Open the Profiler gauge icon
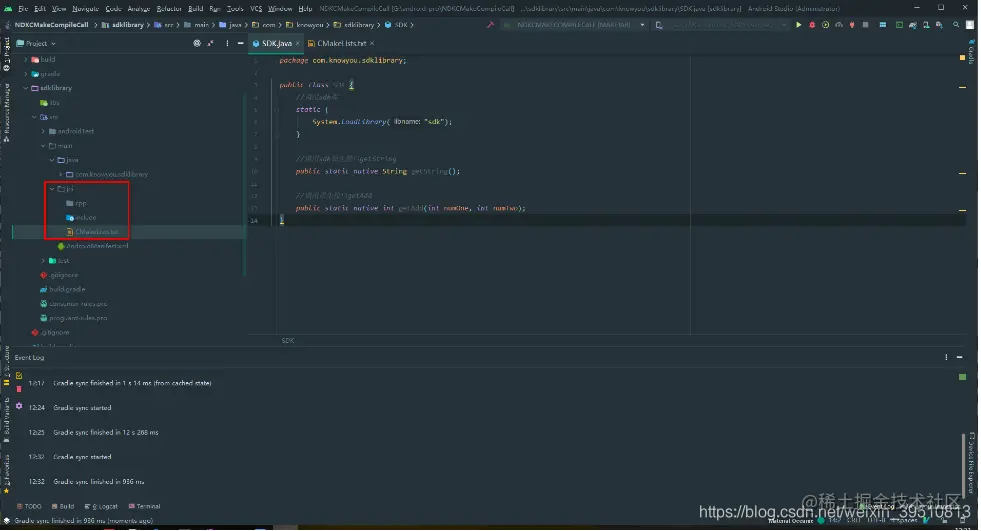 coord(839,25)
